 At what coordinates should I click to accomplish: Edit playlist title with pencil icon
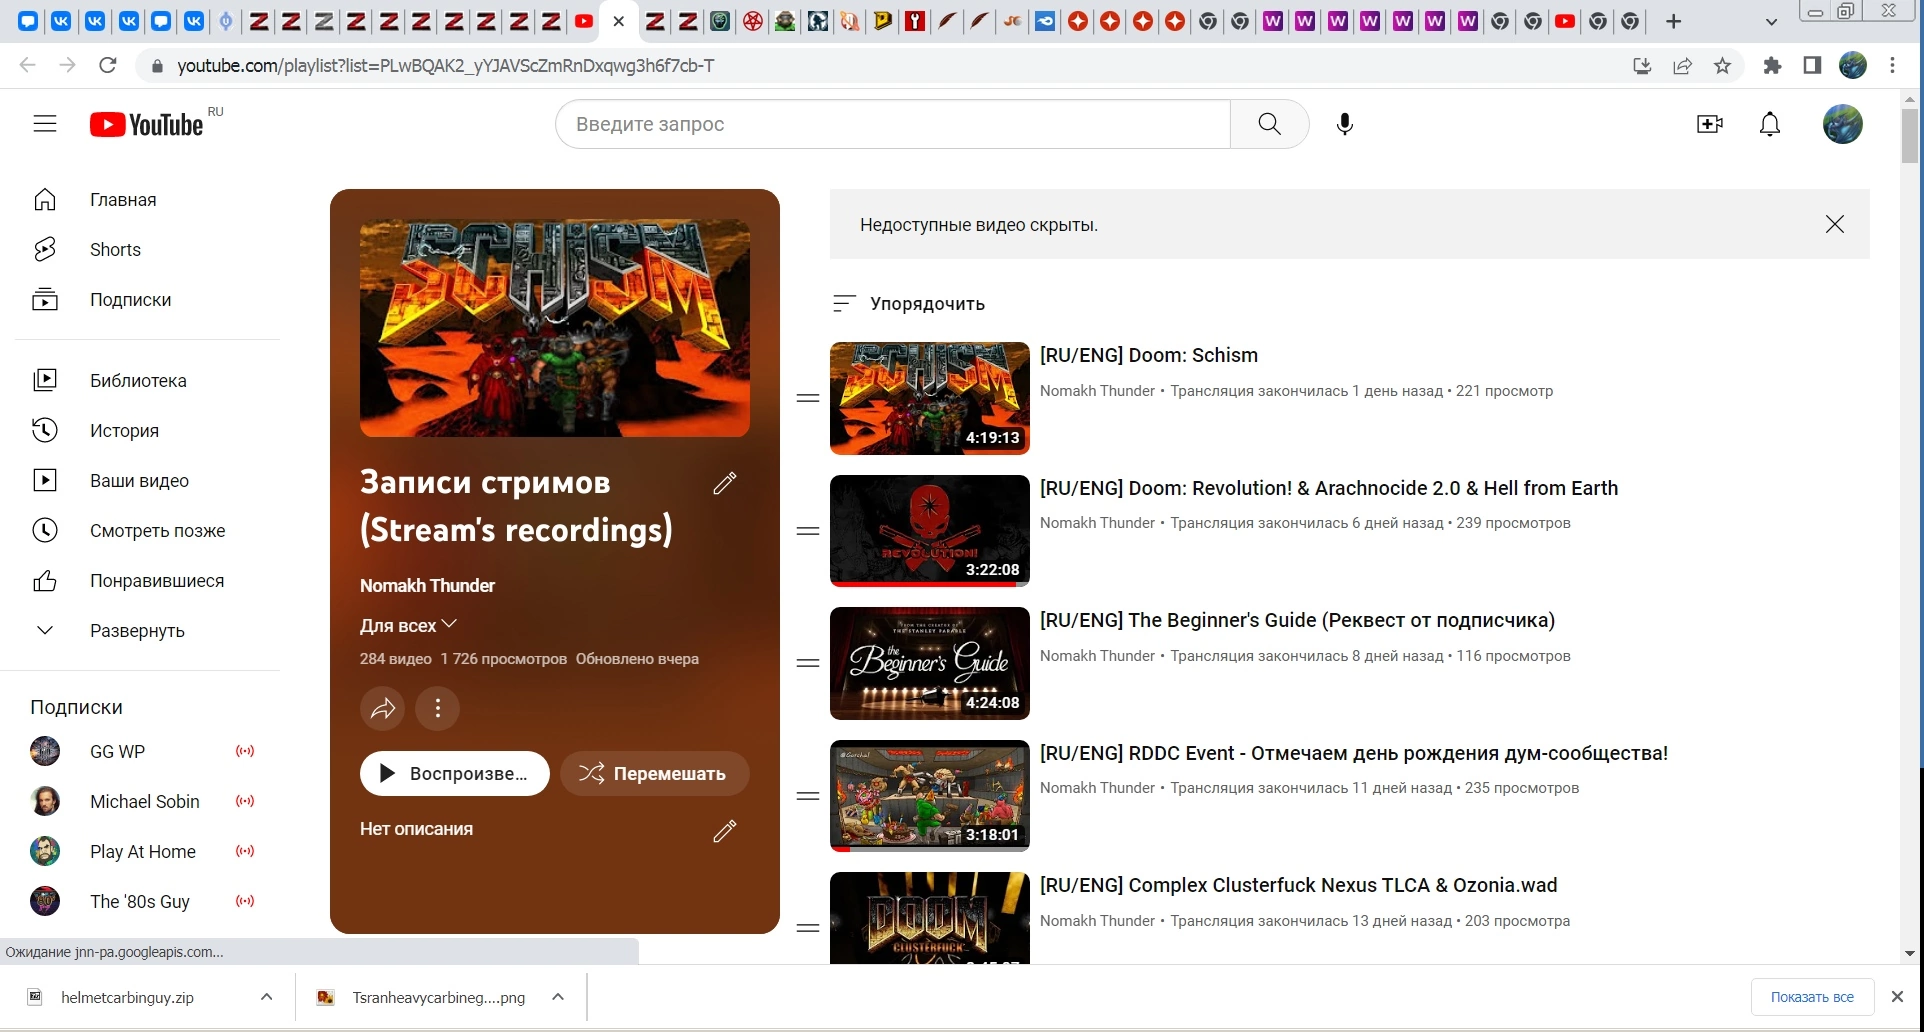[725, 483]
